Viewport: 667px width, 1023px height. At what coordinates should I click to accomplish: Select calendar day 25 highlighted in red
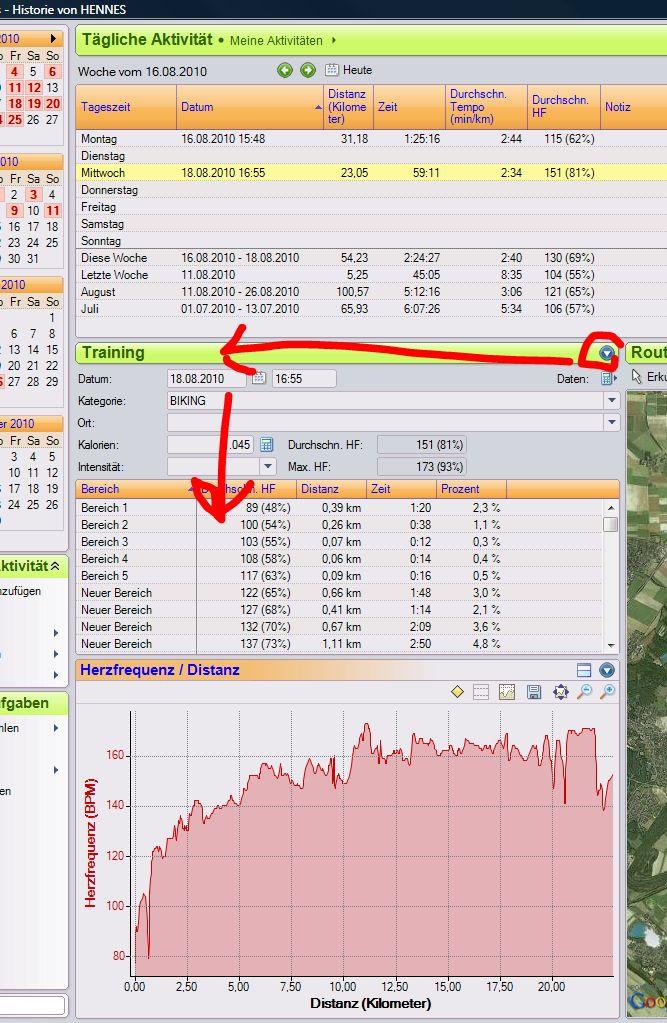tap(14, 119)
